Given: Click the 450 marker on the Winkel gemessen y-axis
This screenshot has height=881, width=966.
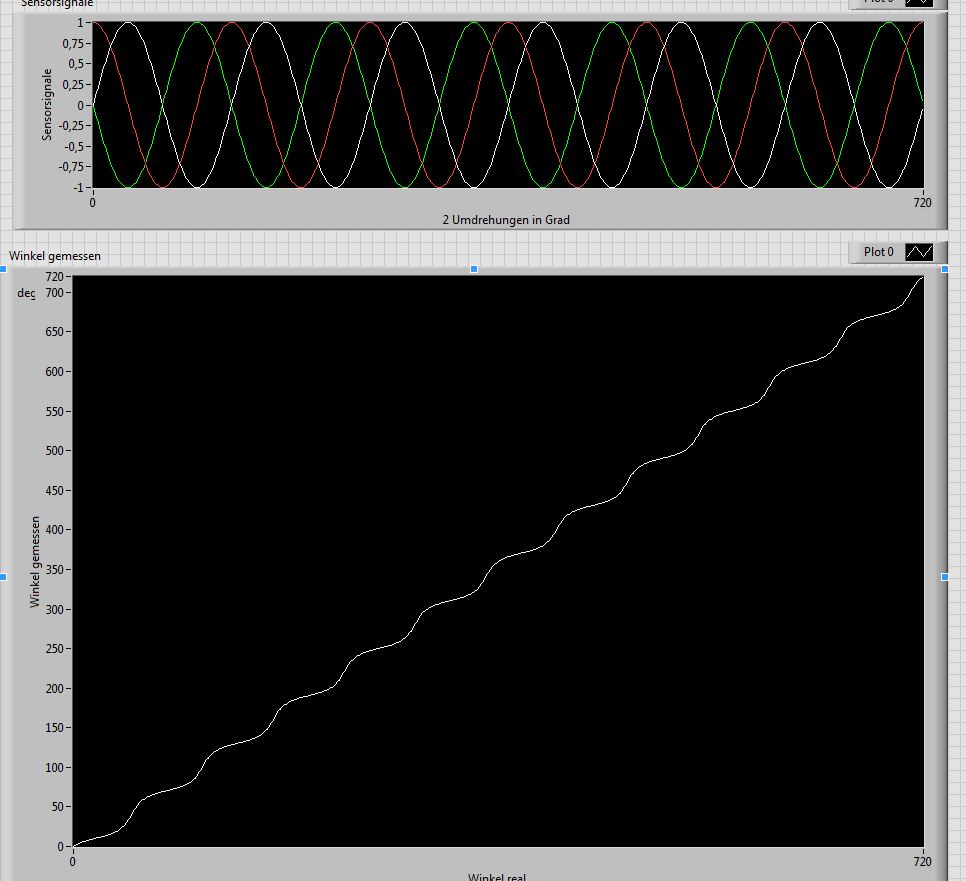Looking at the screenshot, I should 55,490.
